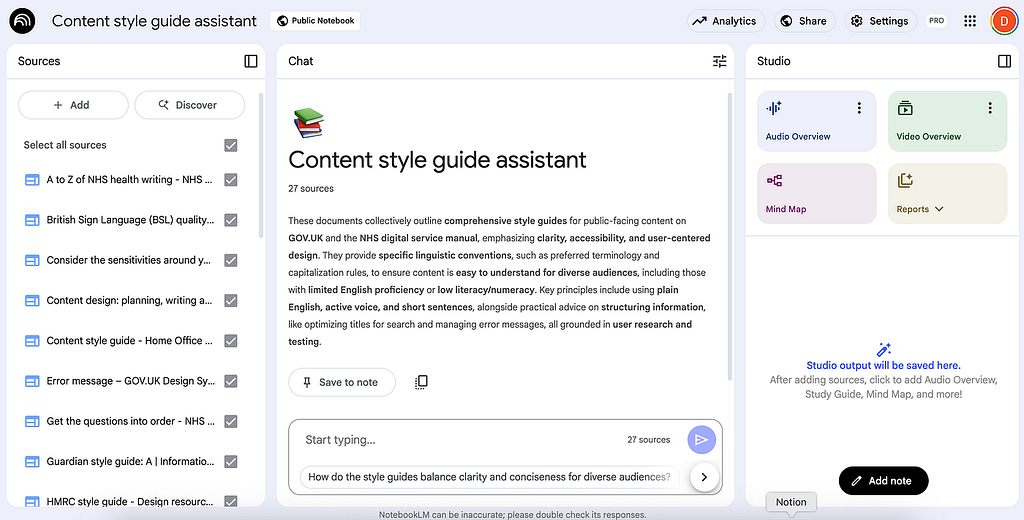Uncheck Guardian style guide source checkbox
The width and height of the screenshot is (1024, 520).
pos(231,461)
